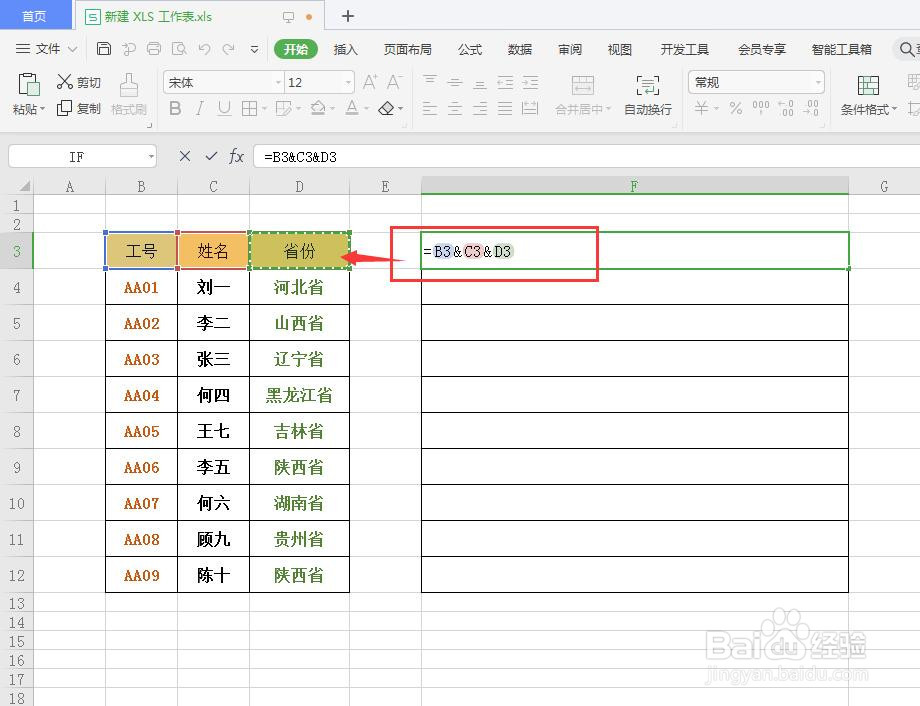This screenshot has width=920, height=706.
Task: Click the Copy button
Action: point(79,108)
